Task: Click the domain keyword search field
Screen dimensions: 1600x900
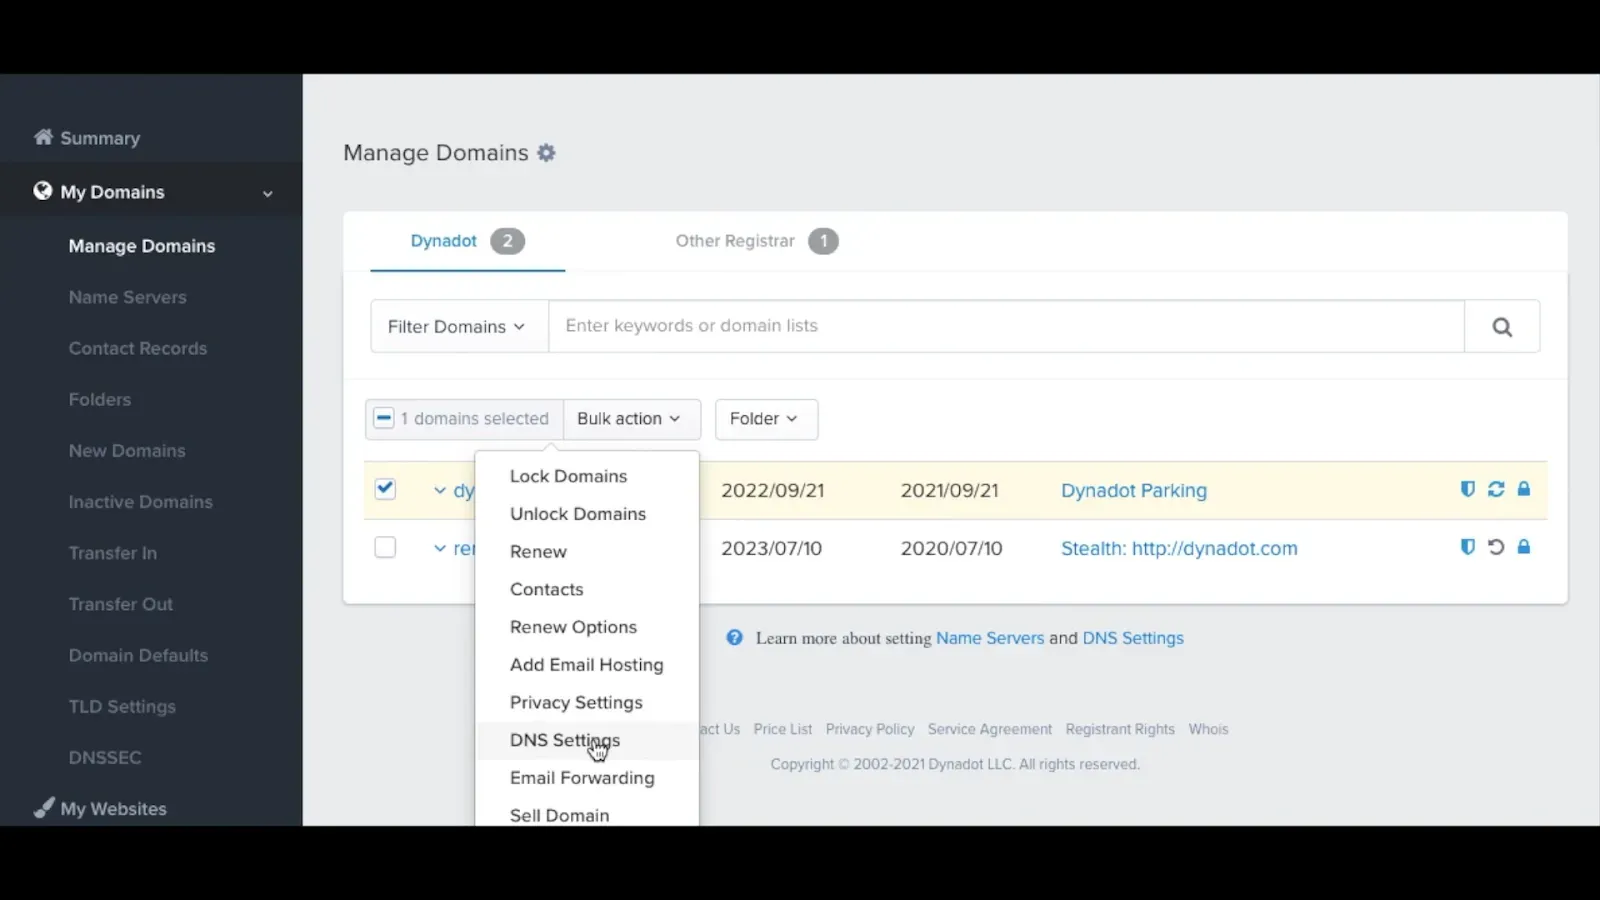Action: [x=1006, y=326]
